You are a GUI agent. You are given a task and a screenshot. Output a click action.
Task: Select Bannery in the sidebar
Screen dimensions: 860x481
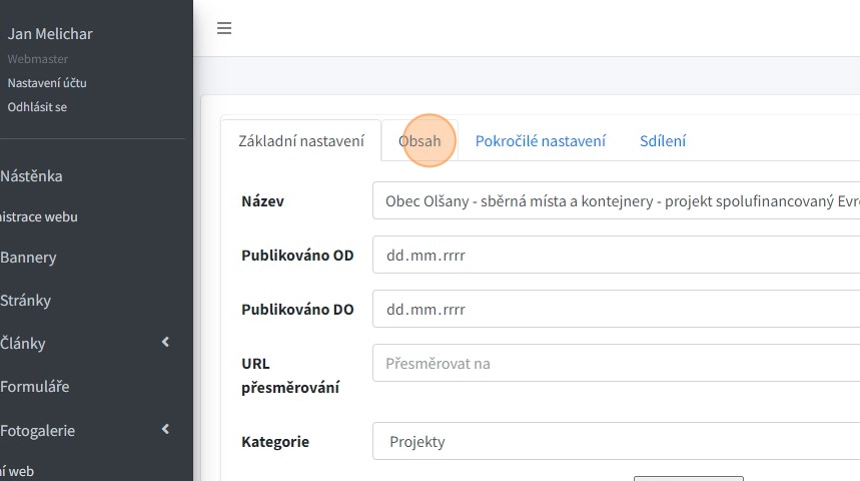pyautogui.click(x=28, y=257)
